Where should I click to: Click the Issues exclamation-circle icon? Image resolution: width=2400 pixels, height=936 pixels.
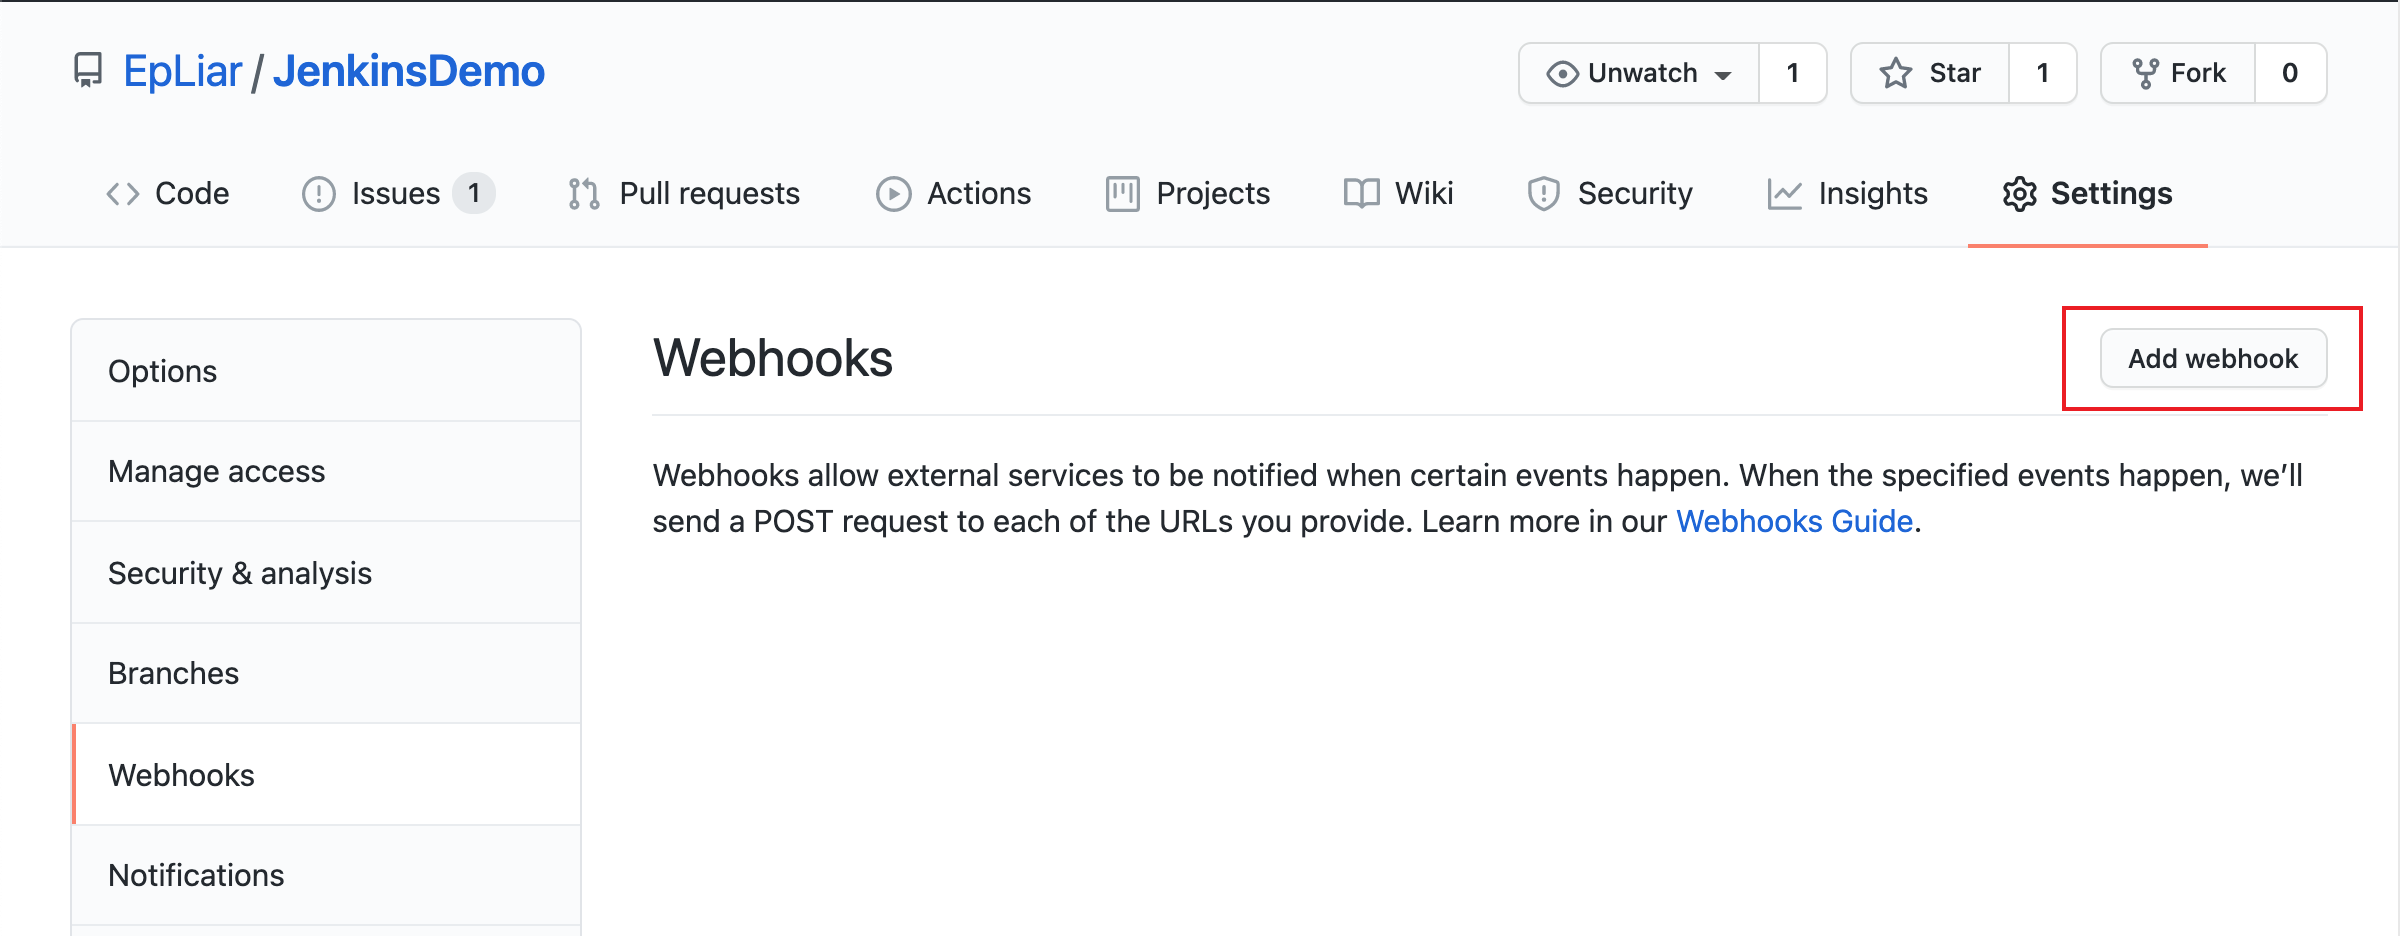pos(317,193)
